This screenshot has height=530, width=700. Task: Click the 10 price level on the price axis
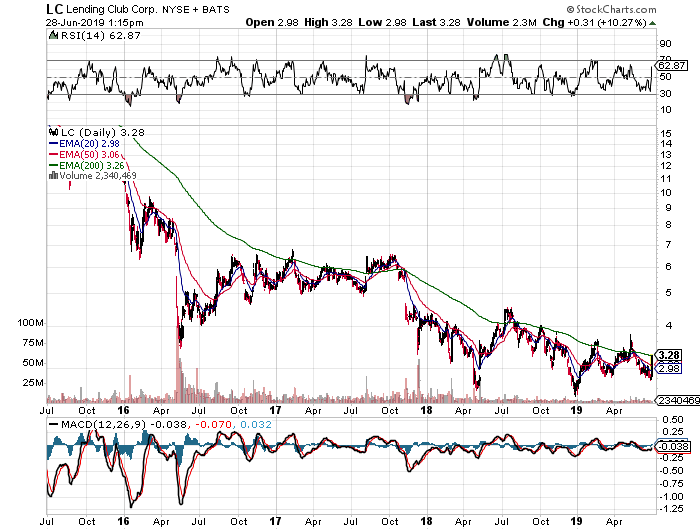point(666,192)
